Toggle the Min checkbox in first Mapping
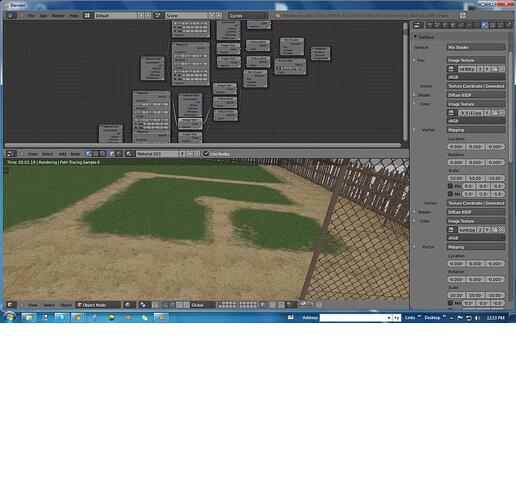Screen dimensions: 516x500 pyautogui.click(x=450, y=186)
